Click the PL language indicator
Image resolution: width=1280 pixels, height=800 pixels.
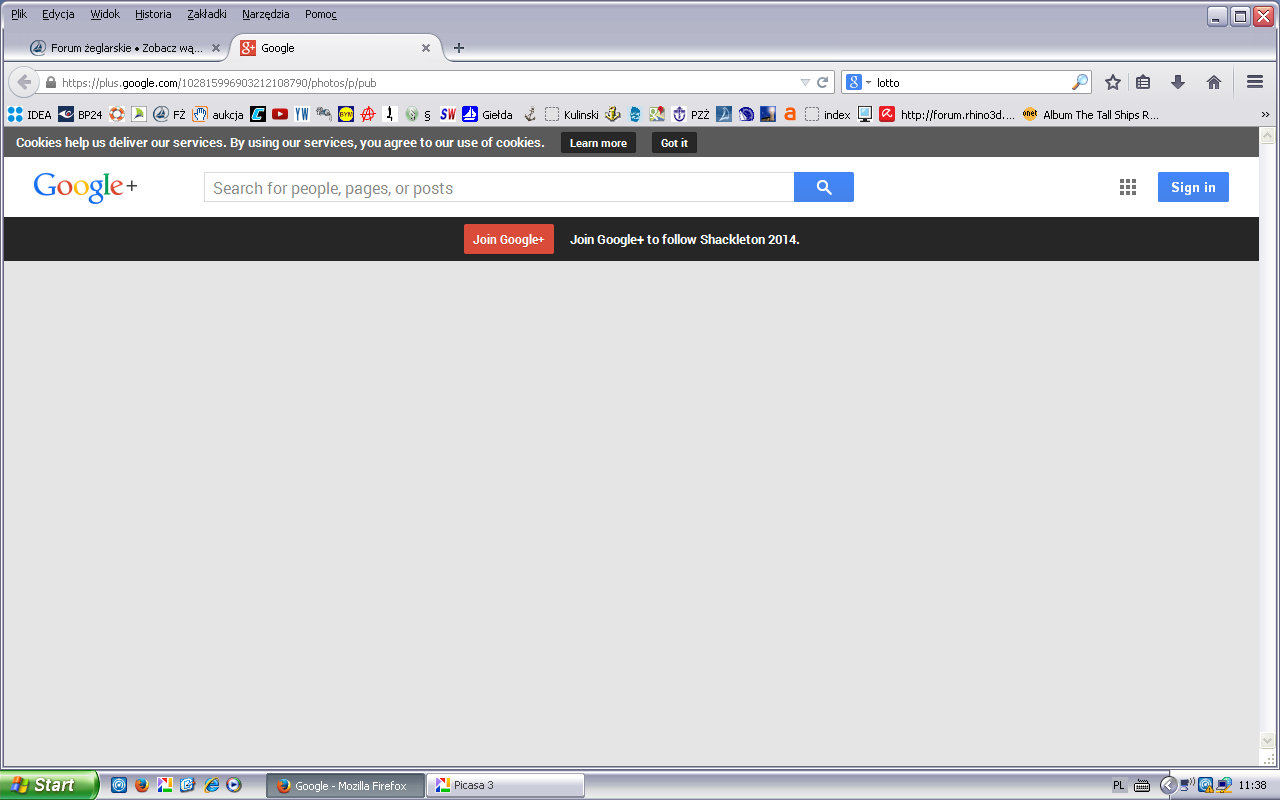pos(1118,785)
